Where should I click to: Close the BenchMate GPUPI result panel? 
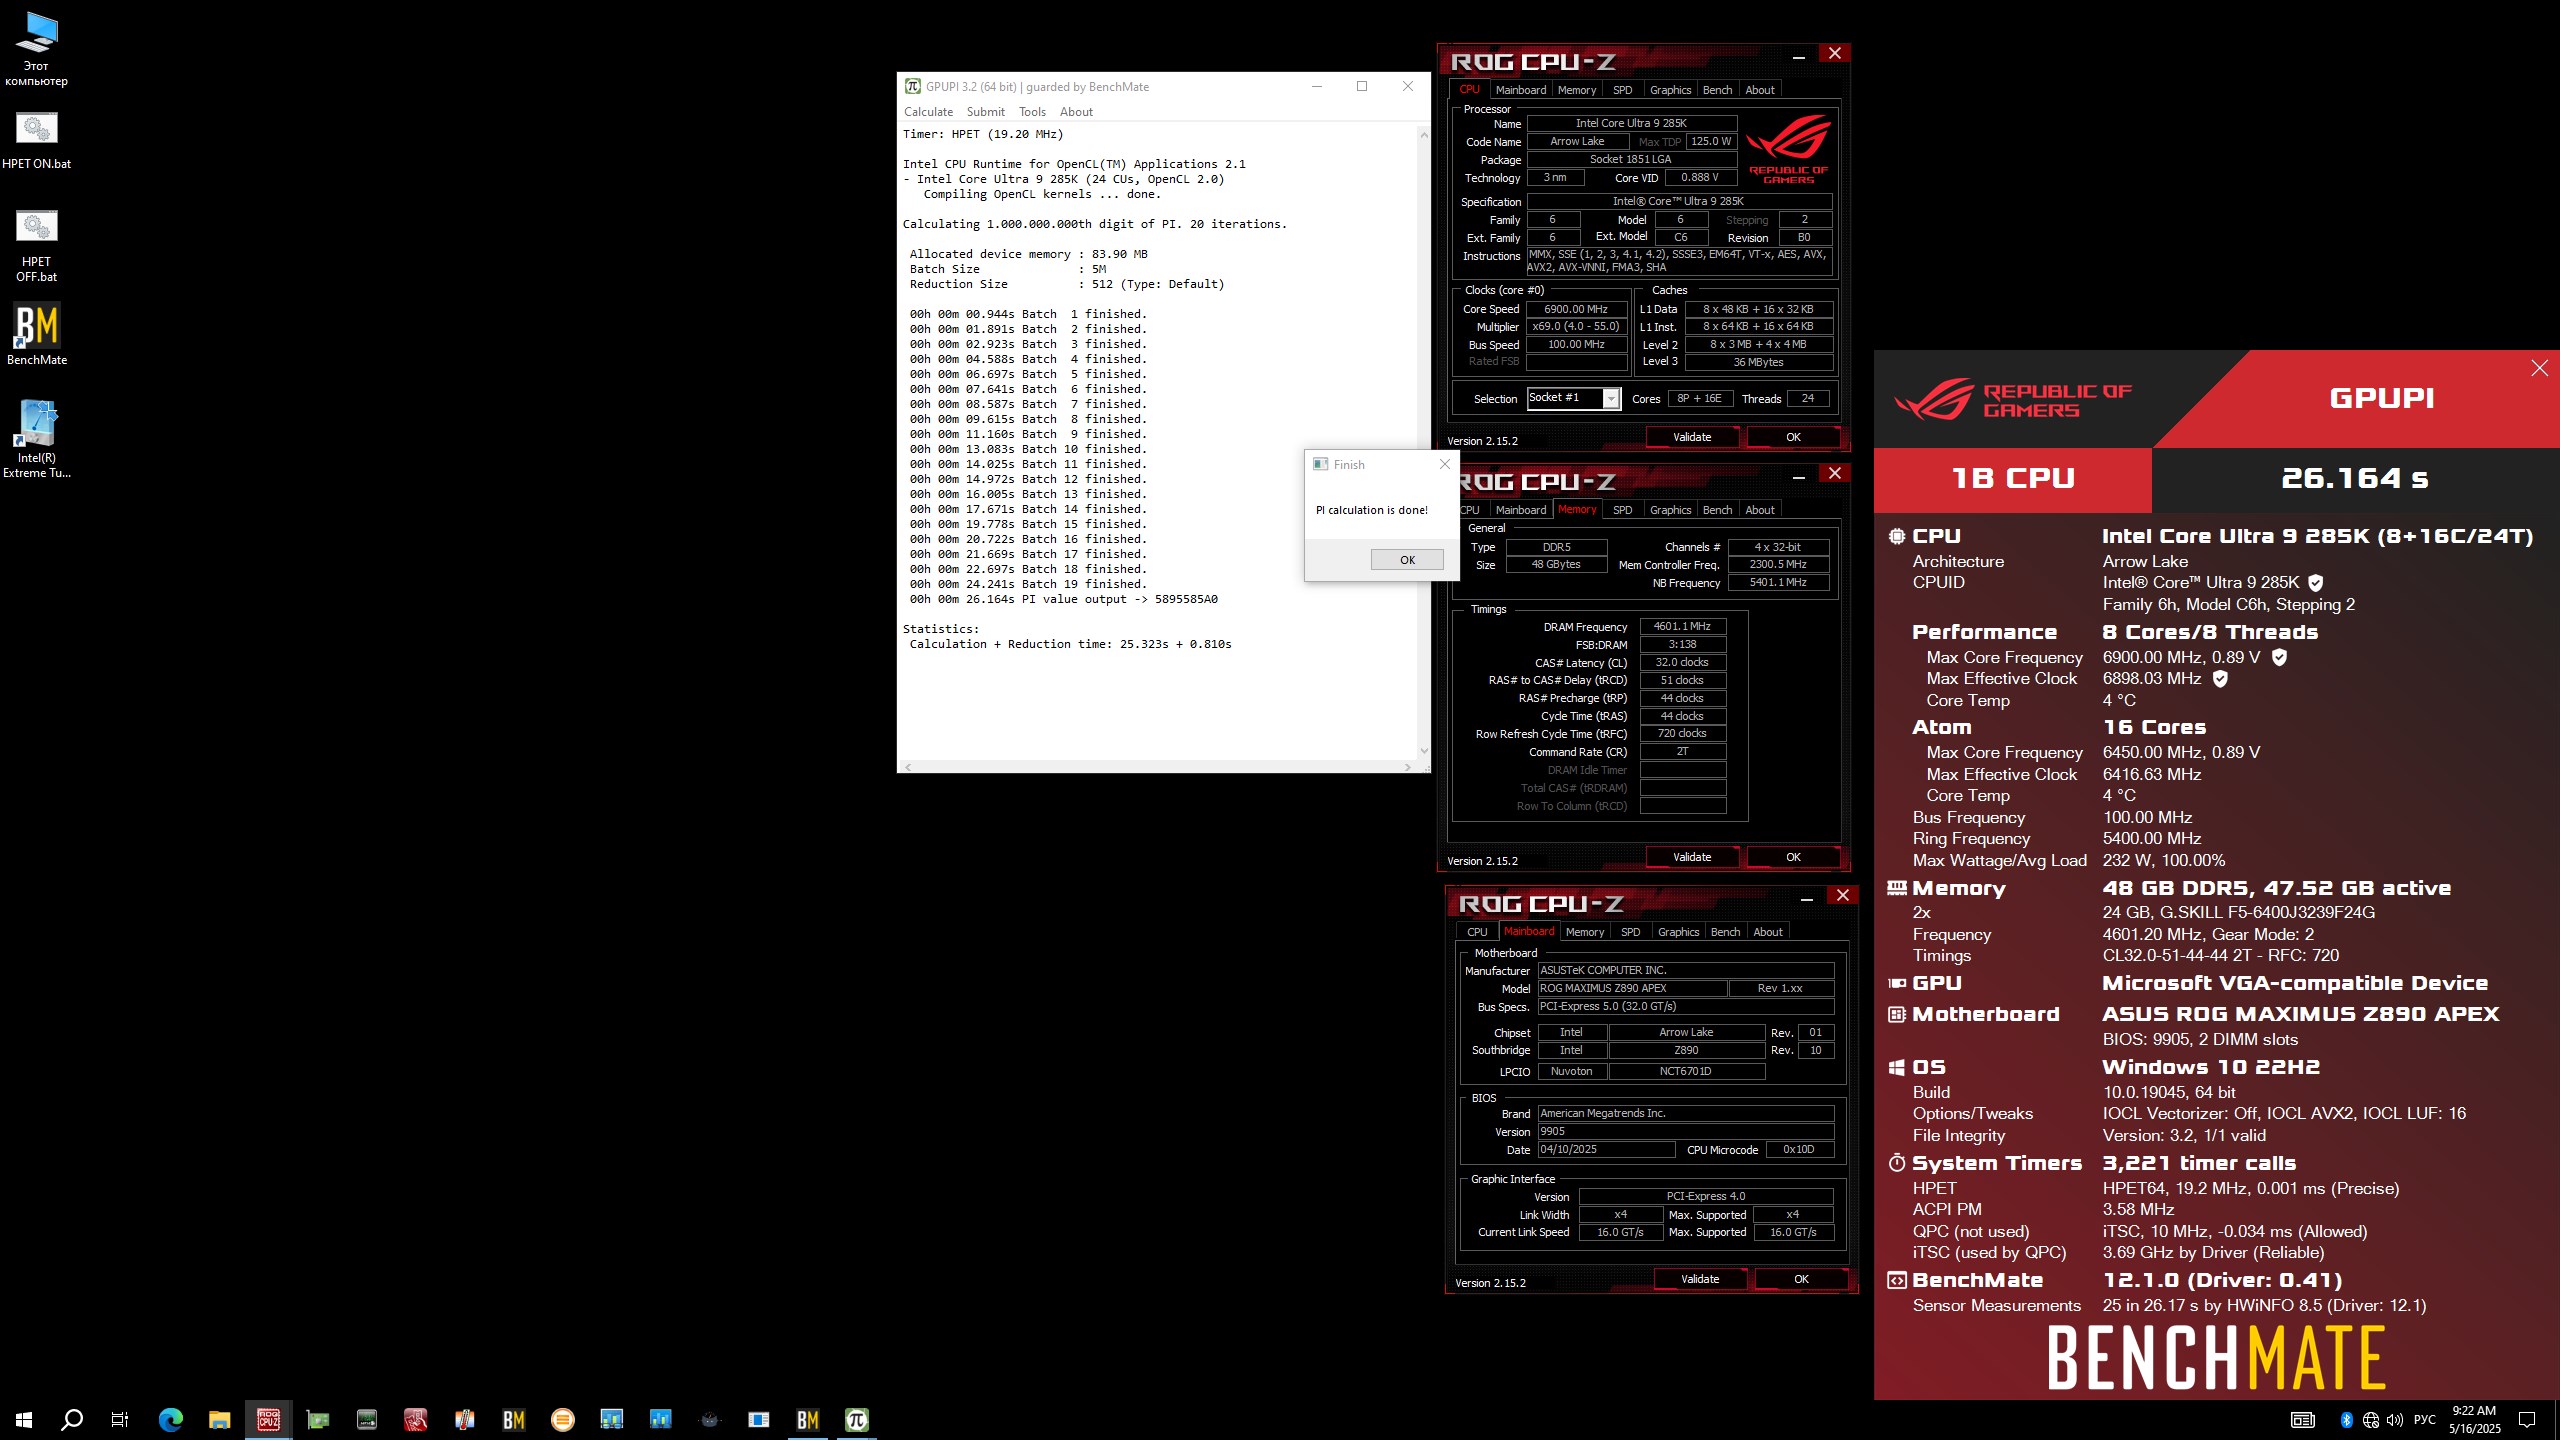(2539, 368)
